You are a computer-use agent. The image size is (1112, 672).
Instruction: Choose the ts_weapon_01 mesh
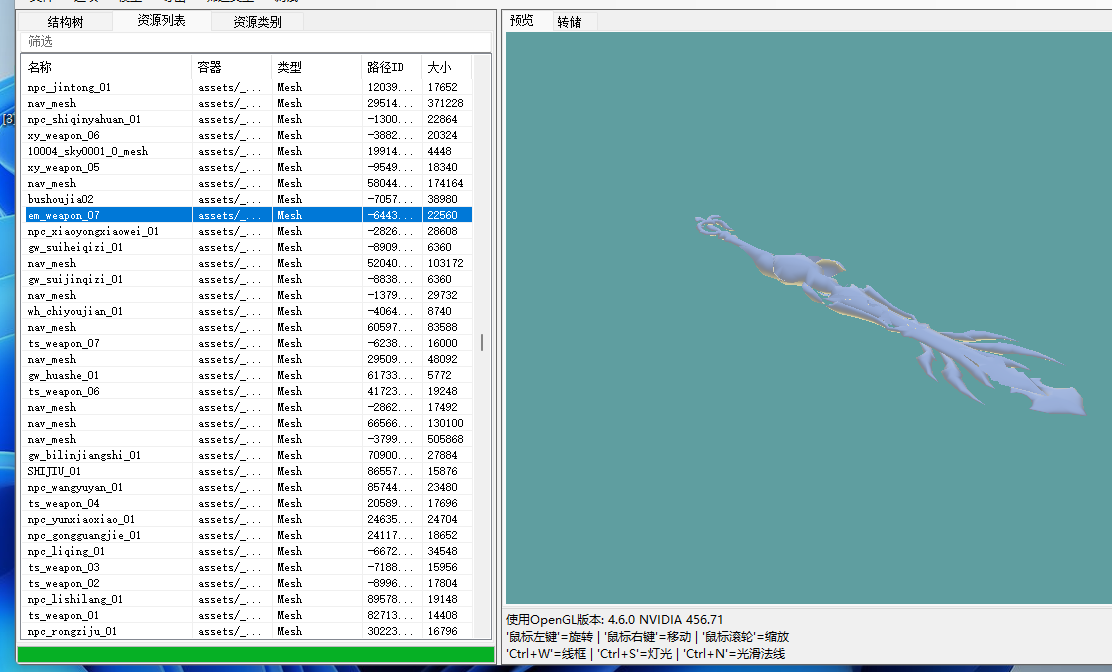coord(249,615)
